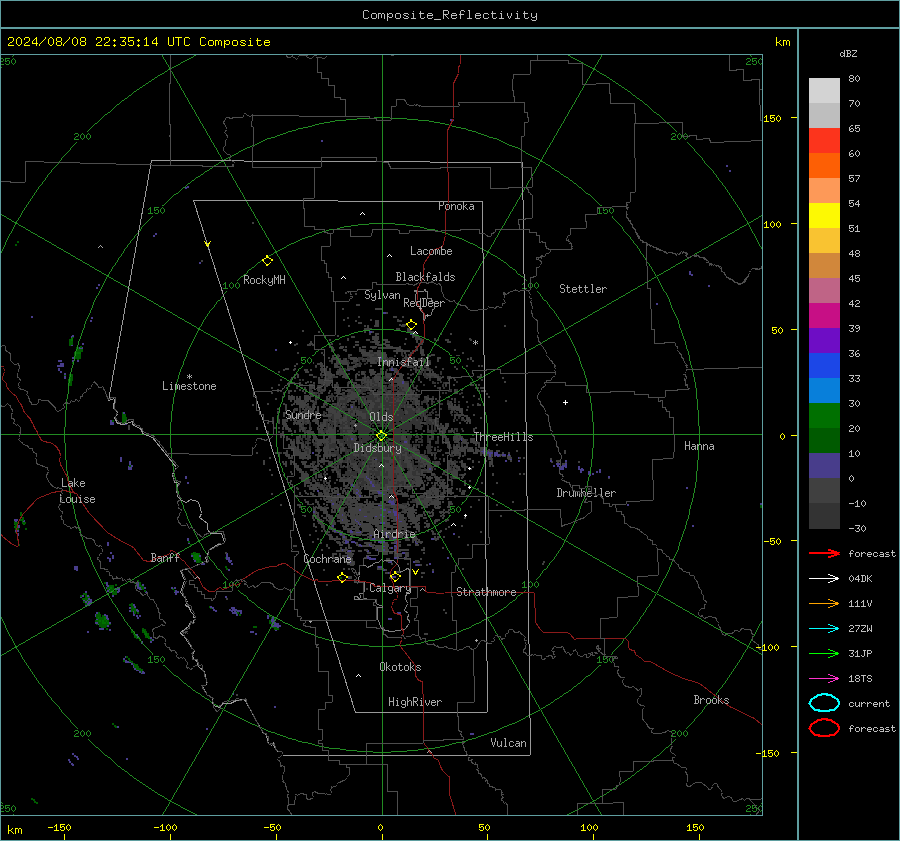Click the magenta swatch between 39 and 42

click(824, 316)
